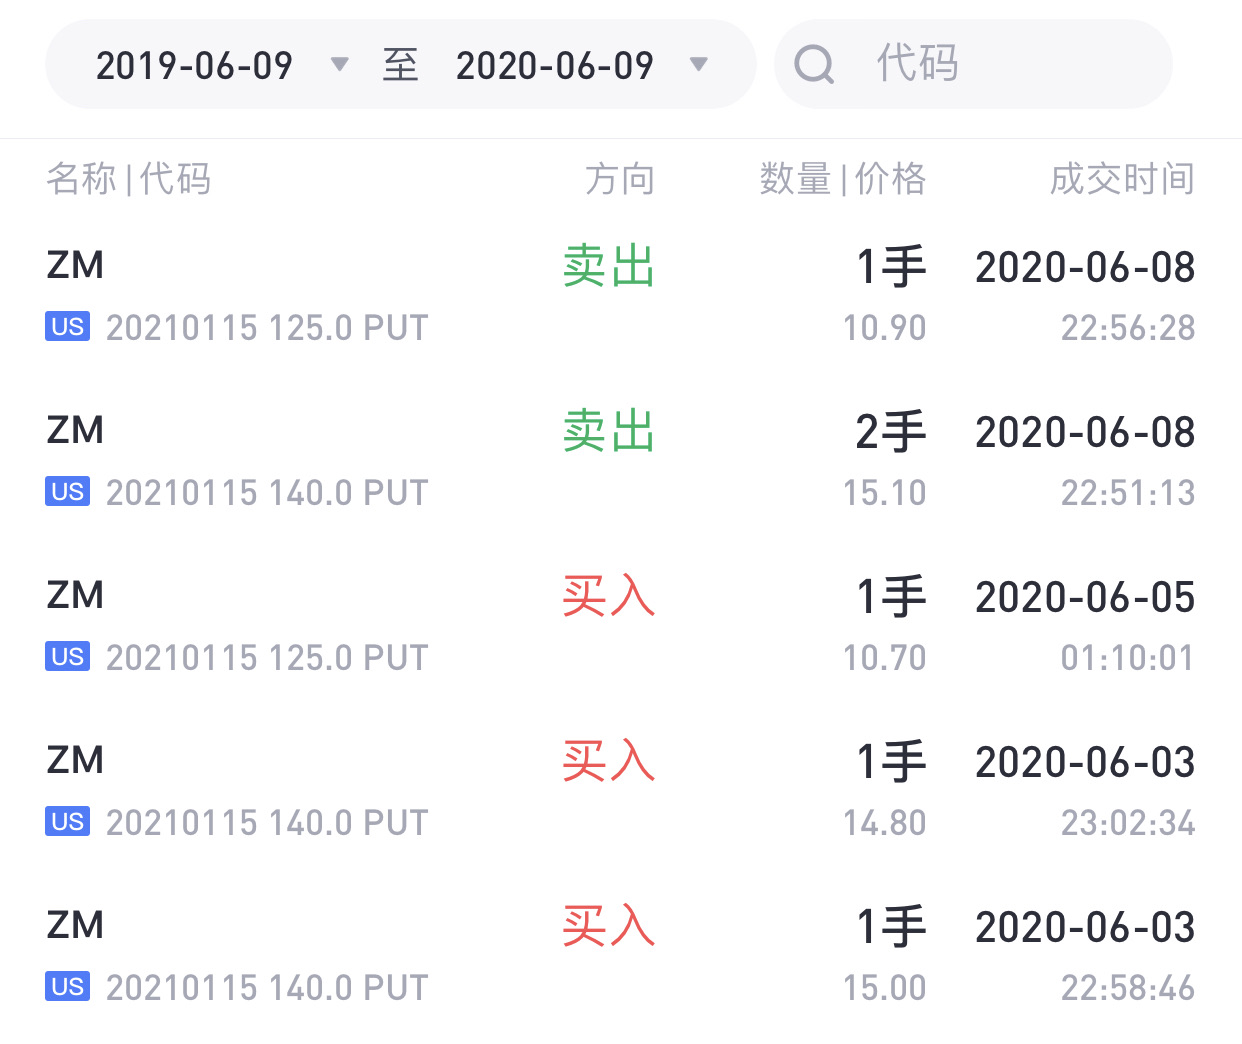Open the end date 2020-06-09 dropdown arrow
This screenshot has width=1242, height=1044.
699,65
